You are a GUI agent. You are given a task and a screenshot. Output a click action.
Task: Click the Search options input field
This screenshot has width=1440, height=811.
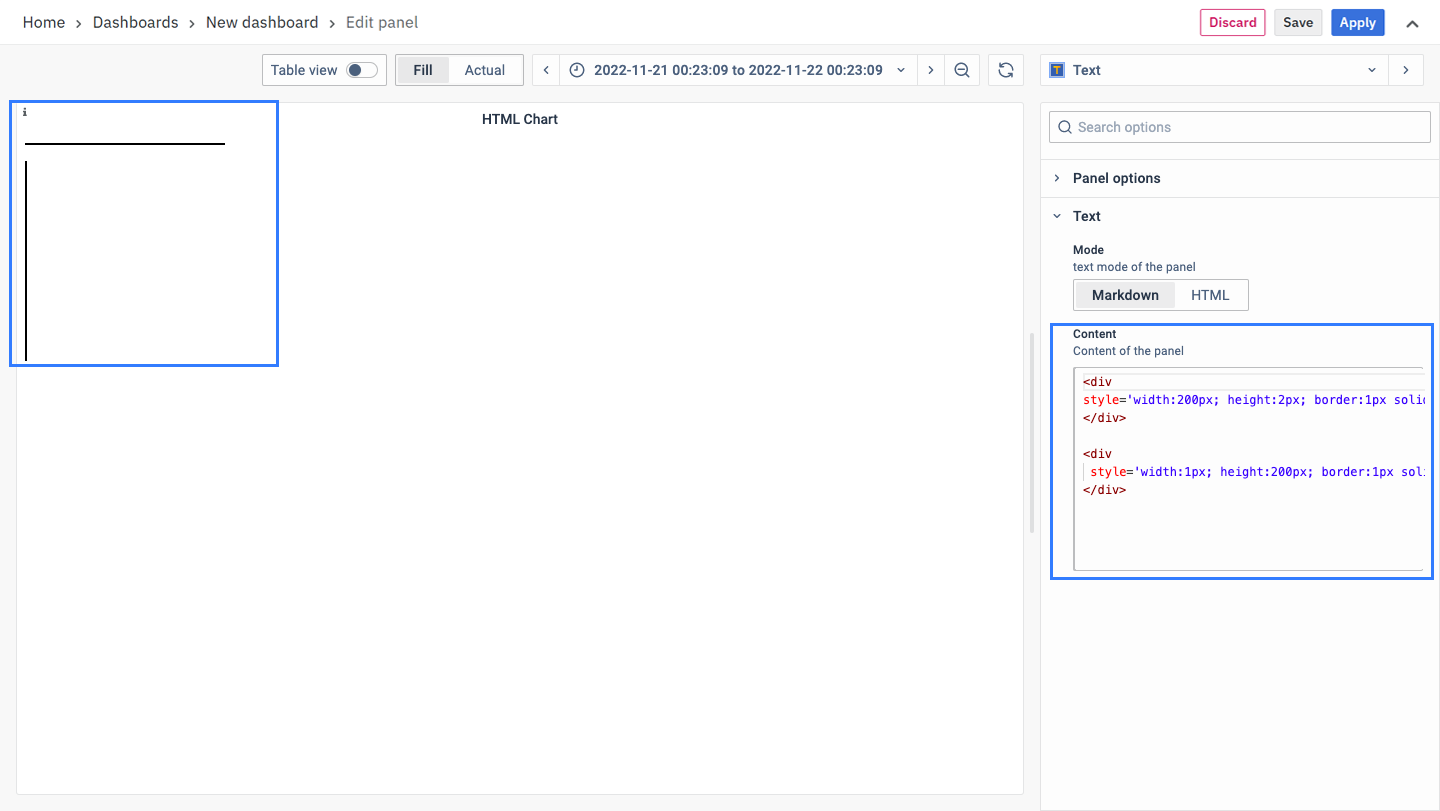(x=1240, y=127)
